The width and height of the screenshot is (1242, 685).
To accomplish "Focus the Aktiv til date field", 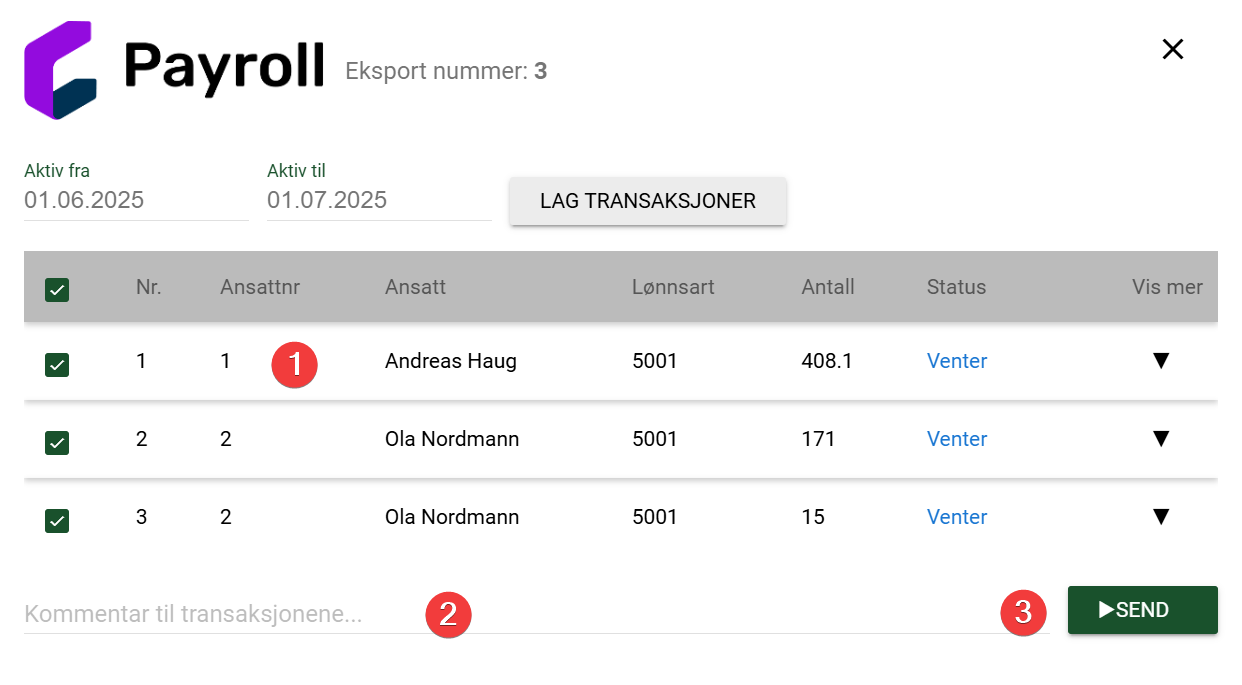I will click(x=379, y=200).
